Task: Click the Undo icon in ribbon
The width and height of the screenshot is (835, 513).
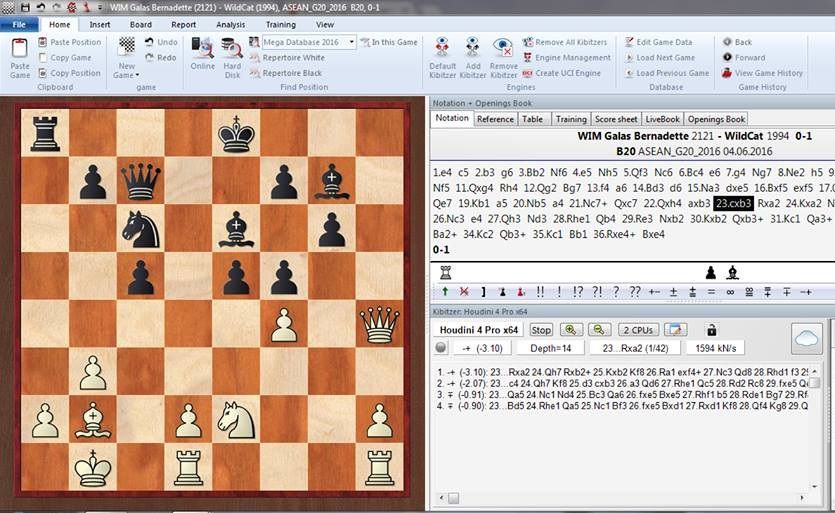Action: [149, 42]
